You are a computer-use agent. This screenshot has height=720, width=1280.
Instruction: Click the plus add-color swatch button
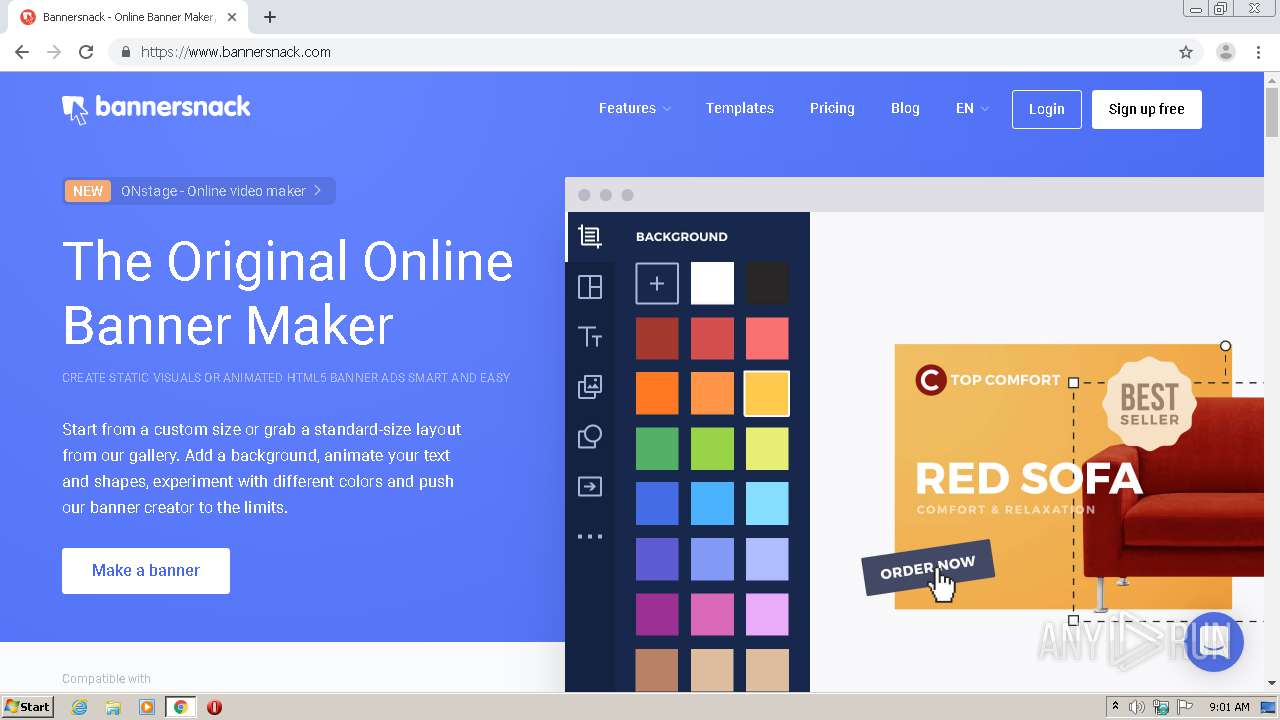(x=657, y=284)
